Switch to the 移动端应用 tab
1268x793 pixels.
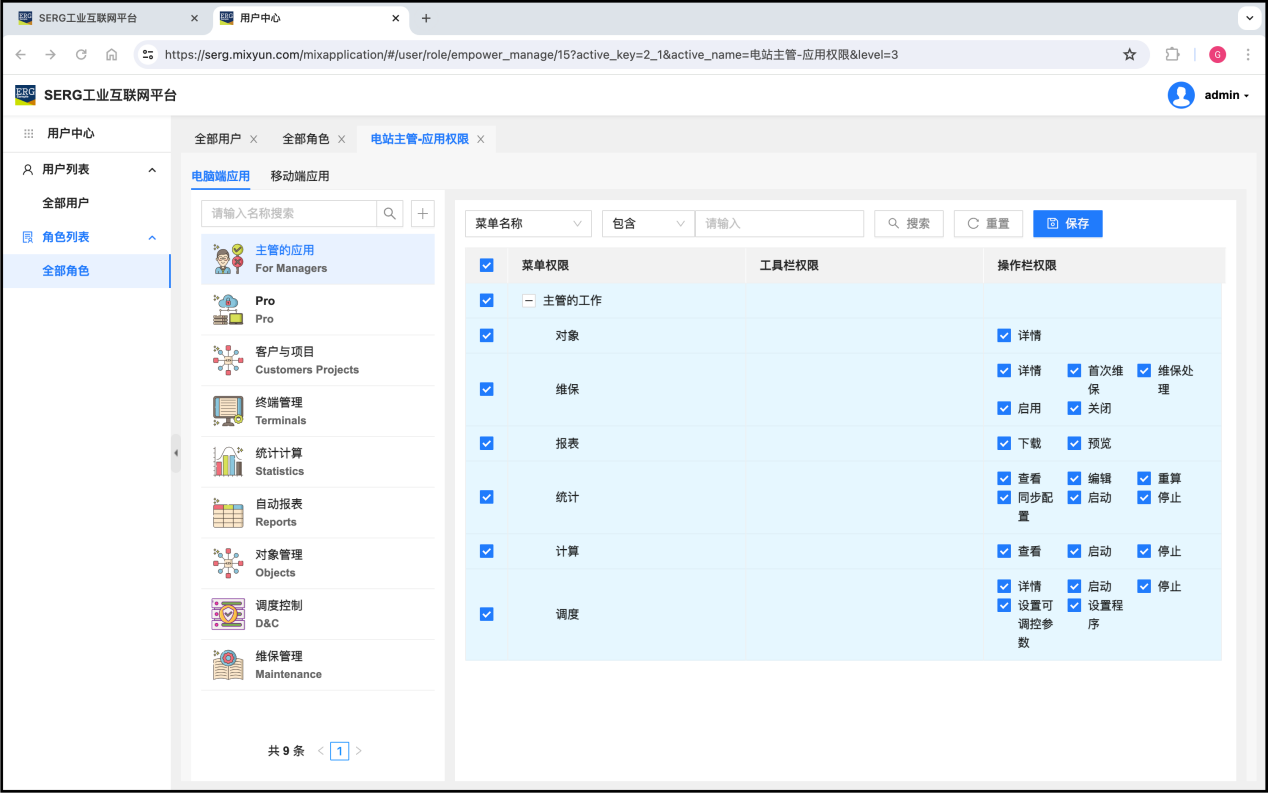pos(300,176)
